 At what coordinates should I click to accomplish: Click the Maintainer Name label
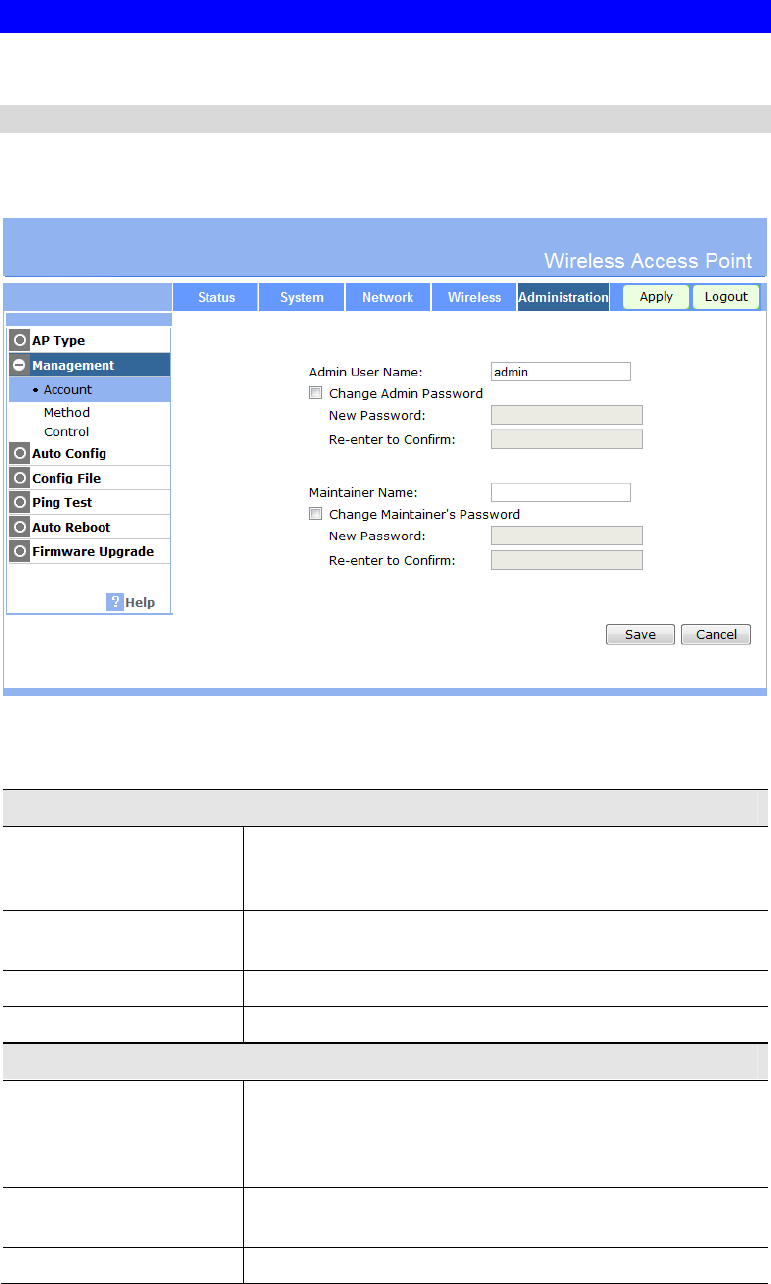[362, 492]
